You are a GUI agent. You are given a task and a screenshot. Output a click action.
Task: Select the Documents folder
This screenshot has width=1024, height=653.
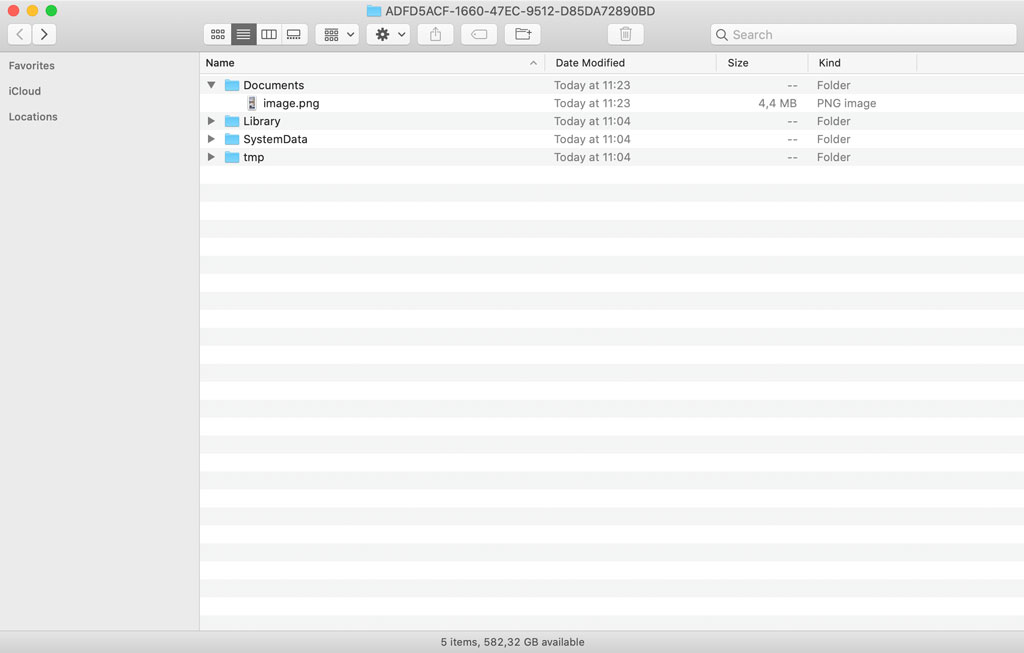tap(274, 85)
